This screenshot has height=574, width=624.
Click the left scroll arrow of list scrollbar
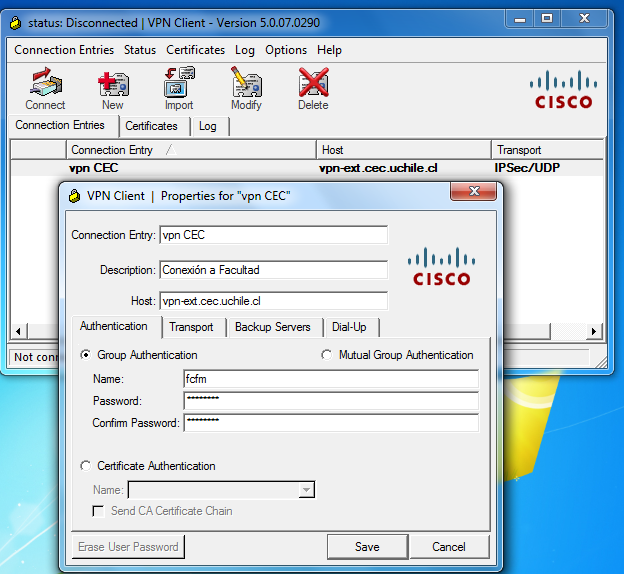click(18, 331)
